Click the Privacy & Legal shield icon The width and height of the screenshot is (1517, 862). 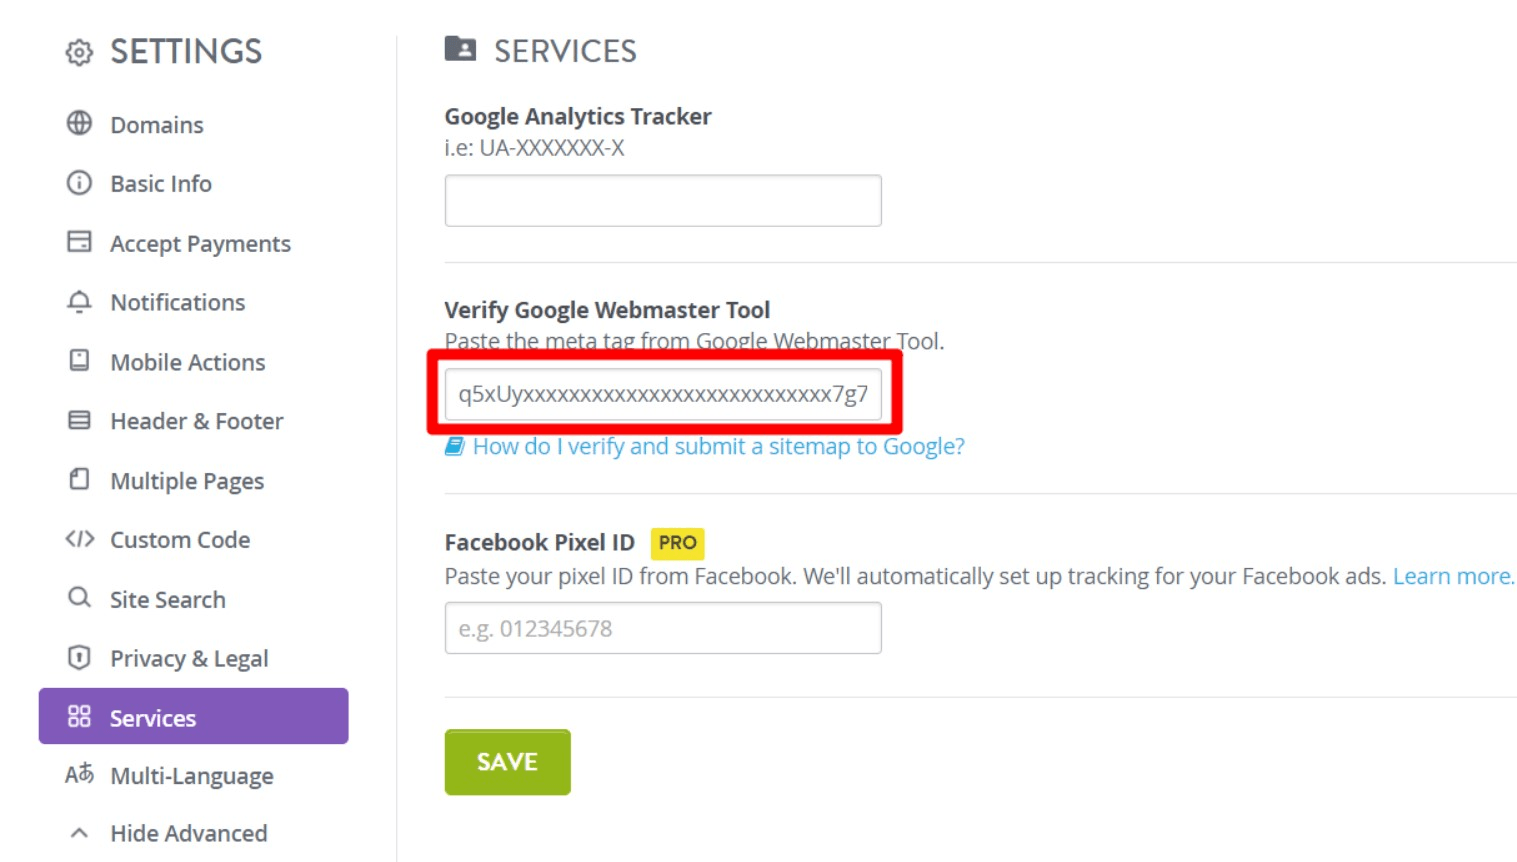click(78, 657)
